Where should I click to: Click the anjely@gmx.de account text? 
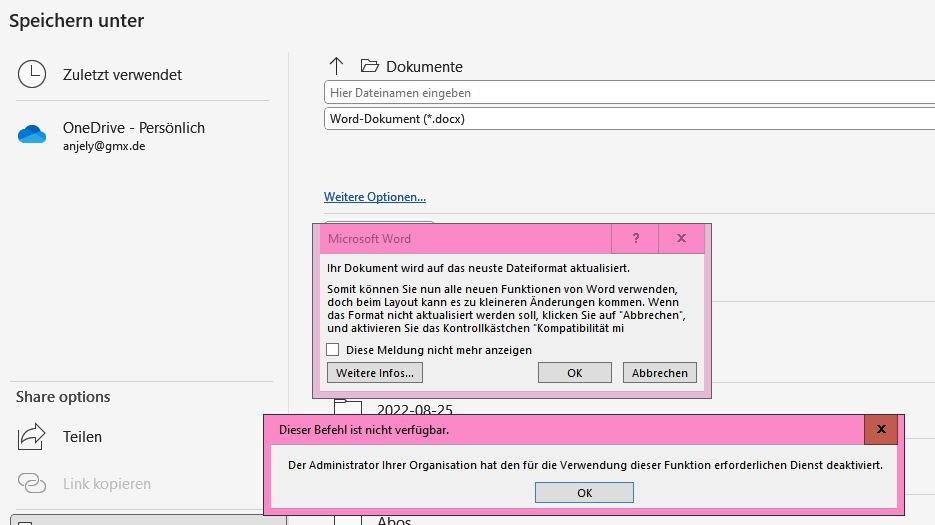104,146
